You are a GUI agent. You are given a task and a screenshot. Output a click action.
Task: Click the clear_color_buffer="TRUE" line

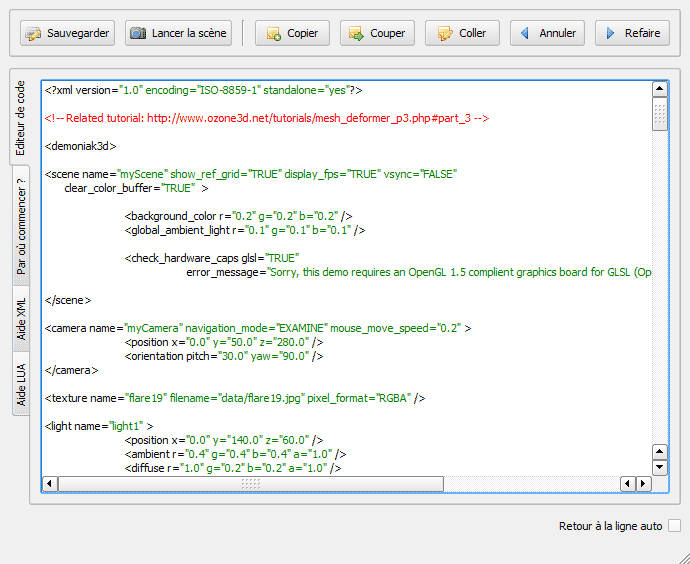tap(136, 188)
